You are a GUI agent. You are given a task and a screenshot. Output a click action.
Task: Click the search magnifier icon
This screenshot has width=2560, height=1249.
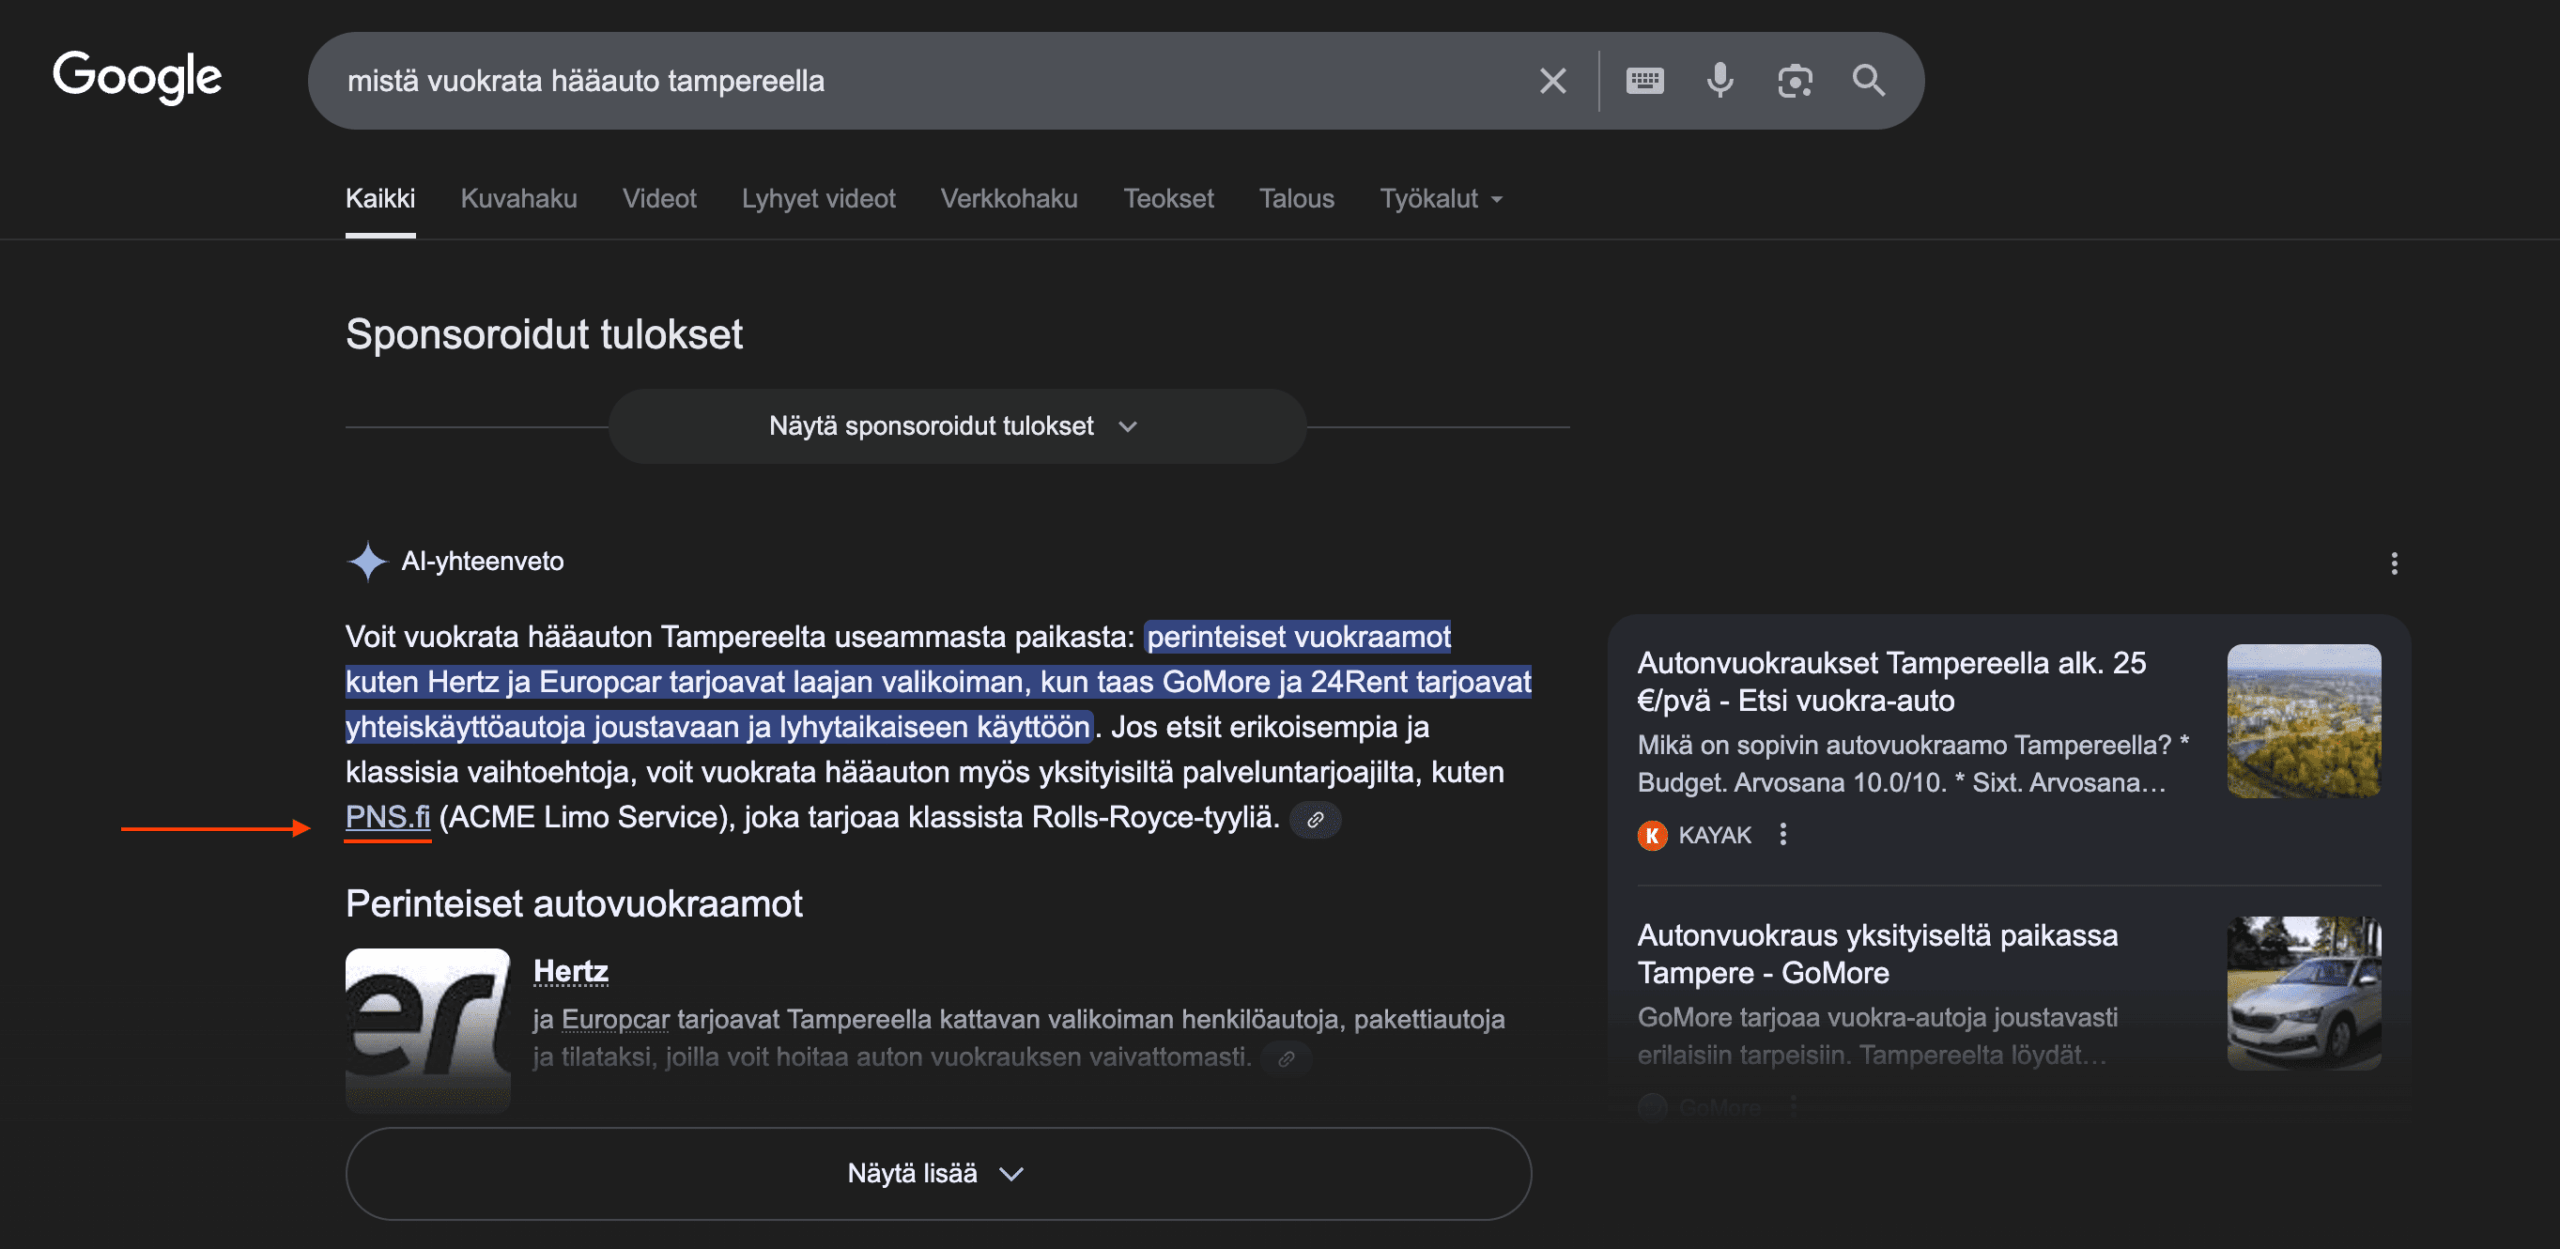pyautogui.click(x=1868, y=80)
